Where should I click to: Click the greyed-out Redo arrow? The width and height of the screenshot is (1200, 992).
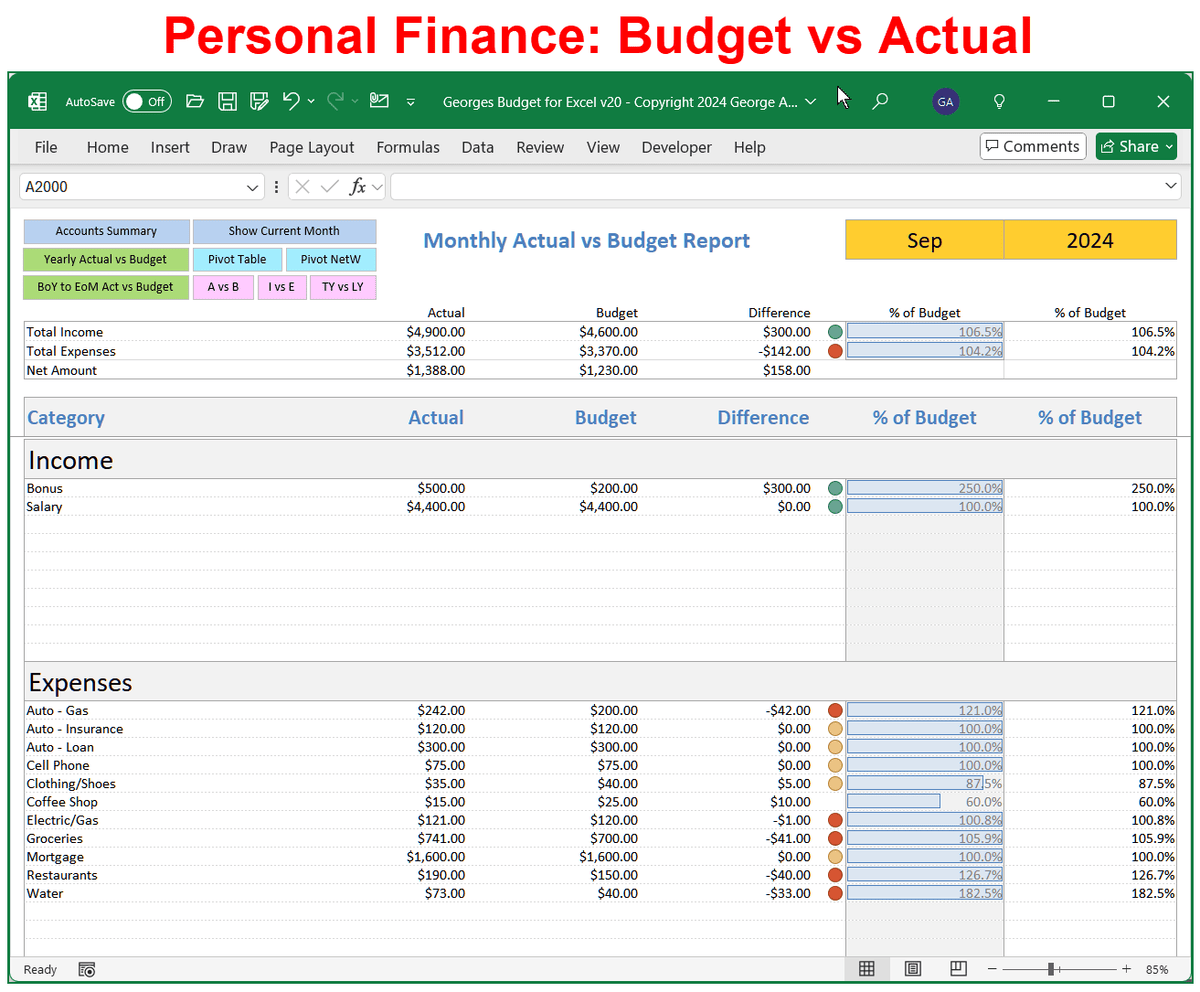pos(336,100)
